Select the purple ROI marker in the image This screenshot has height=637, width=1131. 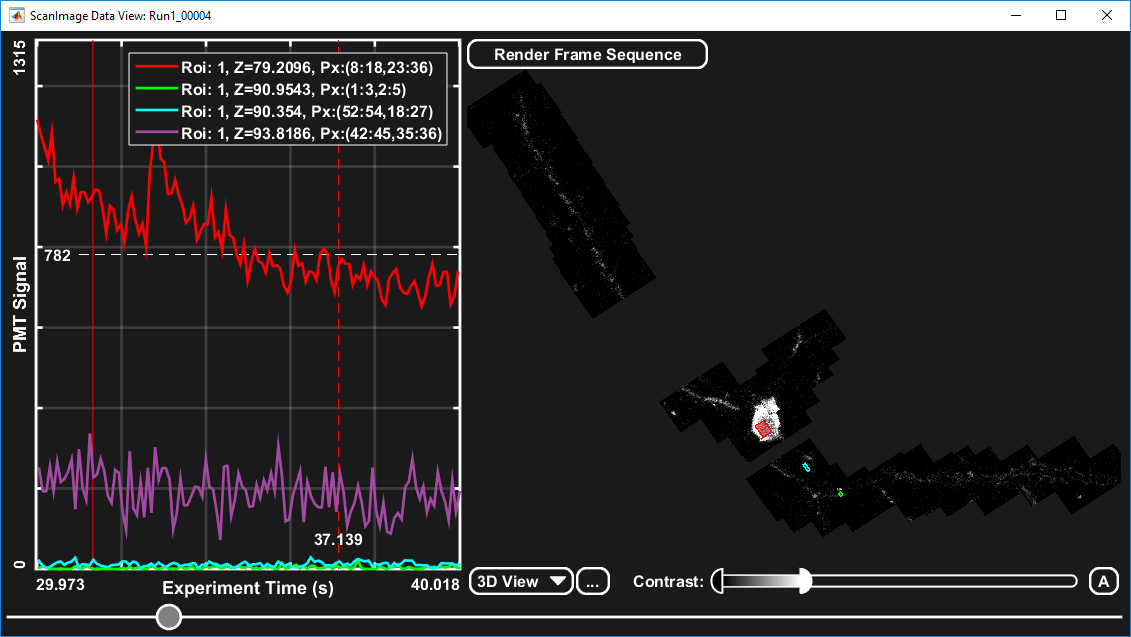click(x=816, y=494)
